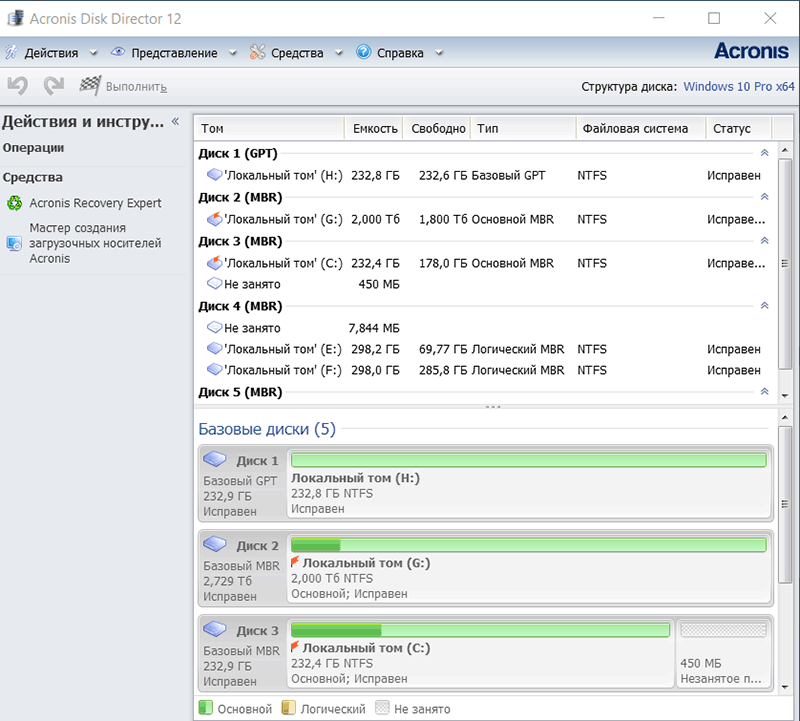Open Мастер создания загрузочных носителей link
The height and width of the screenshot is (721, 800).
[x=95, y=243]
